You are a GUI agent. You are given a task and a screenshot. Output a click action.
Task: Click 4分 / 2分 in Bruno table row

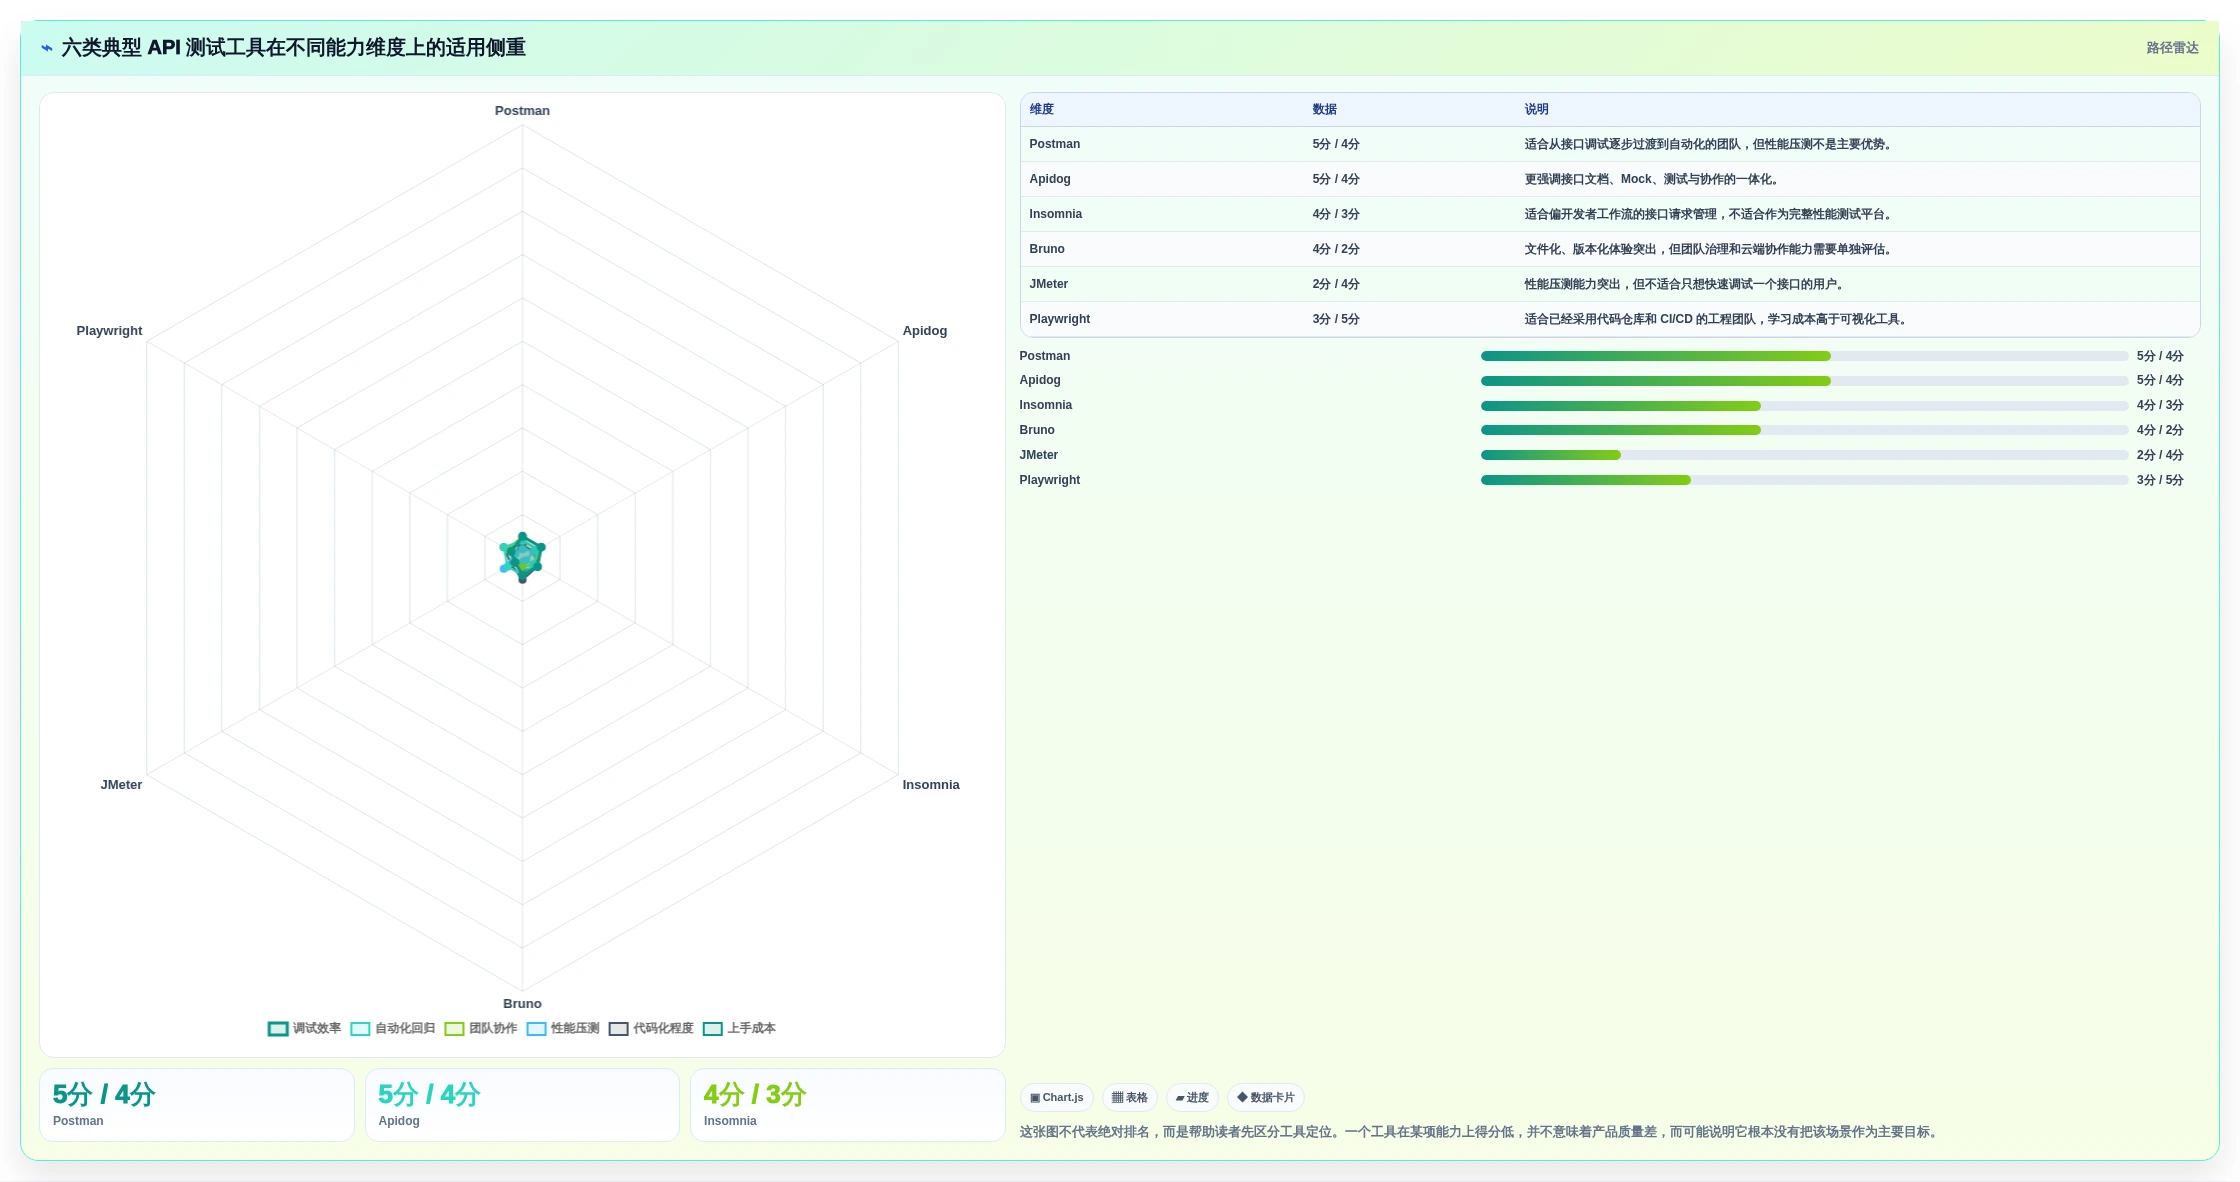click(1336, 249)
